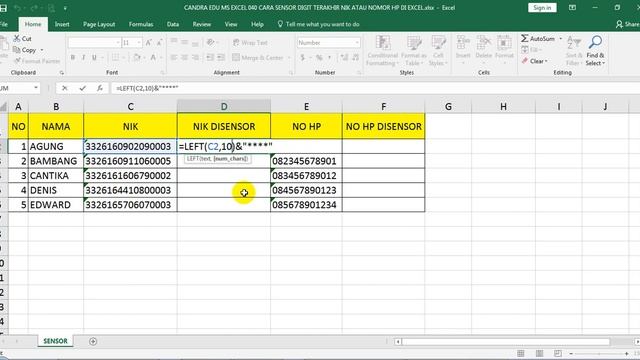Screen dimensions: 640x360
Task: Click the Fill icon in Editing
Action: point(524,50)
